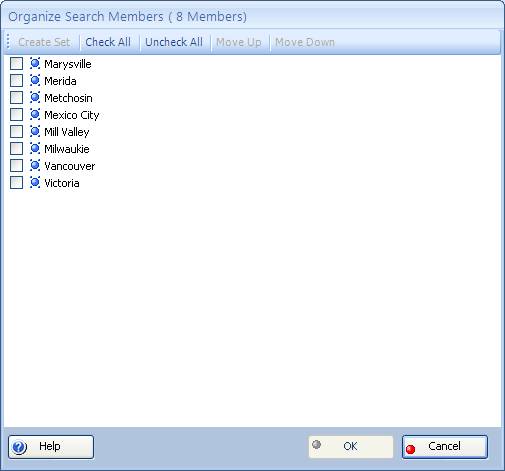Confirm with the OK button
Image resolution: width=505 pixels, height=471 pixels.
point(351,447)
